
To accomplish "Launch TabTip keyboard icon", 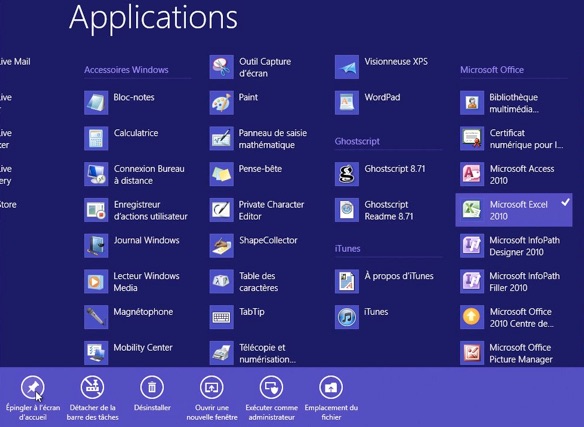I will point(222,317).
